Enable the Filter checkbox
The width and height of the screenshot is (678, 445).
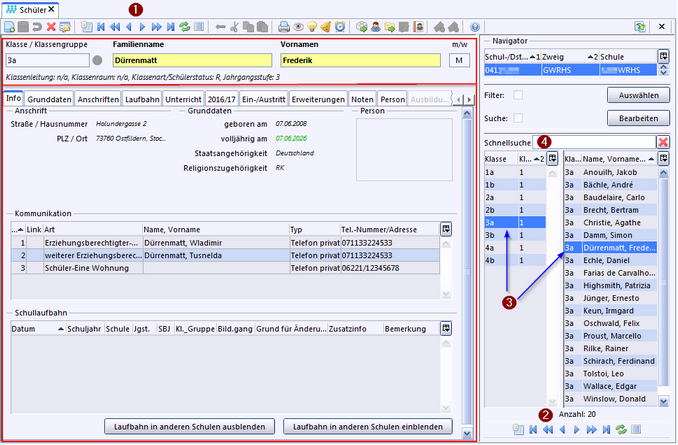[518, 95]
